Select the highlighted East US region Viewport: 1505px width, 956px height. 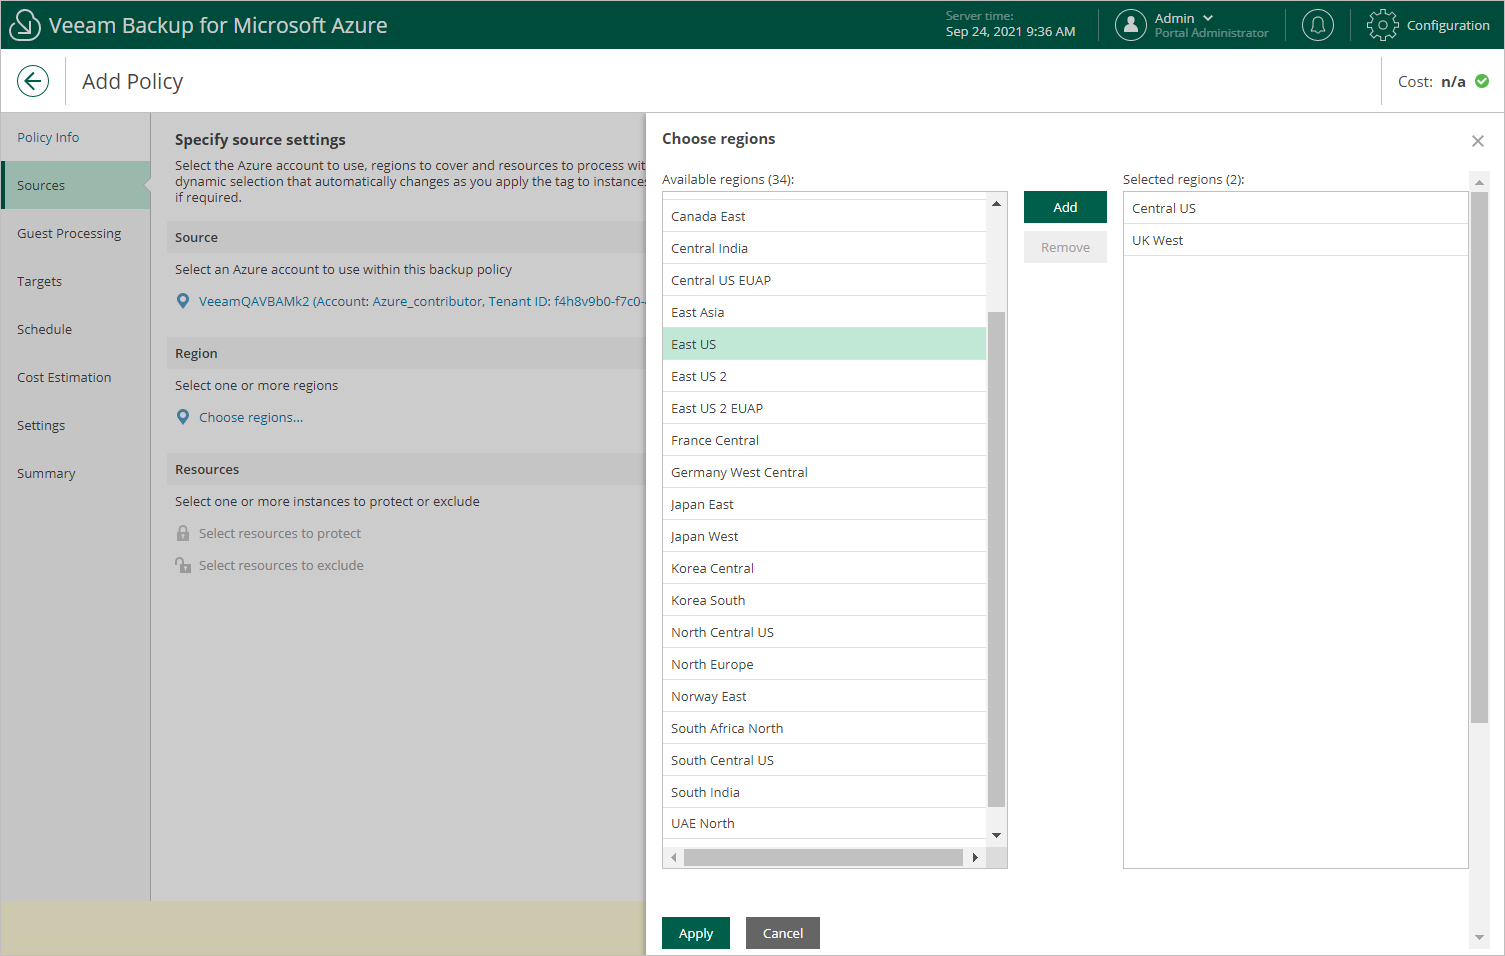click(825, 344)
